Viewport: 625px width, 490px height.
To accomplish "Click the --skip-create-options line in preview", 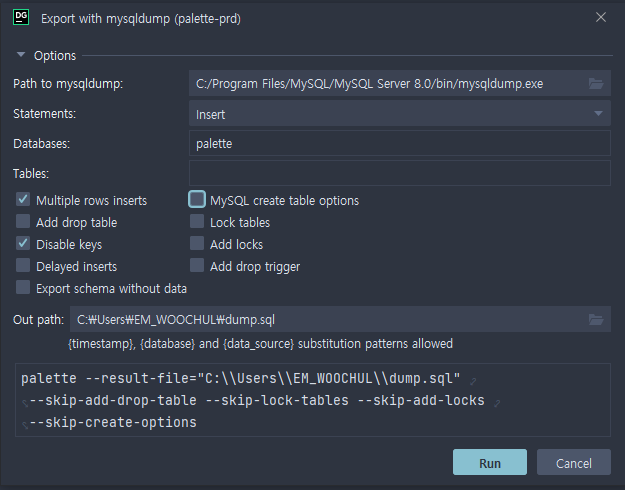I will [x=113, y=423].
